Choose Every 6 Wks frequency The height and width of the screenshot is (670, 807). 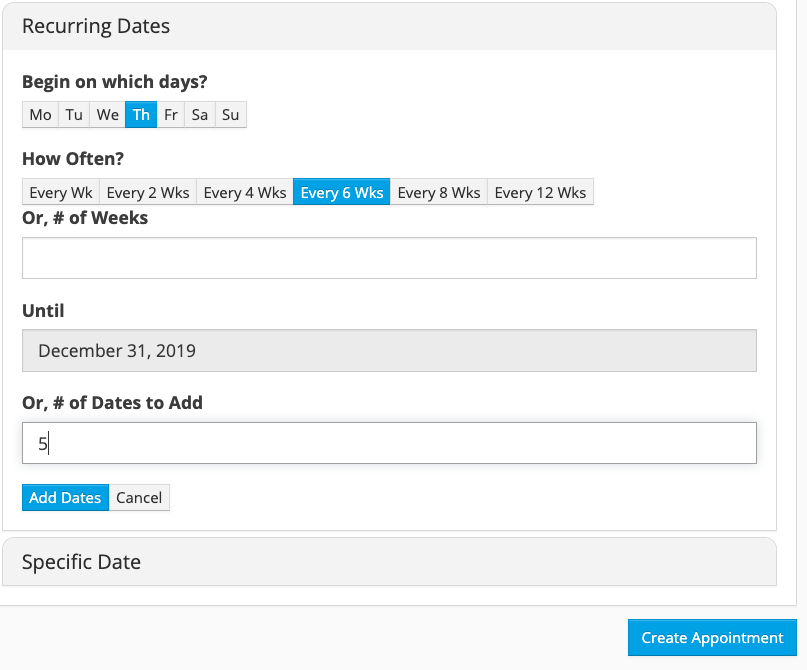(x=342, y=192)
